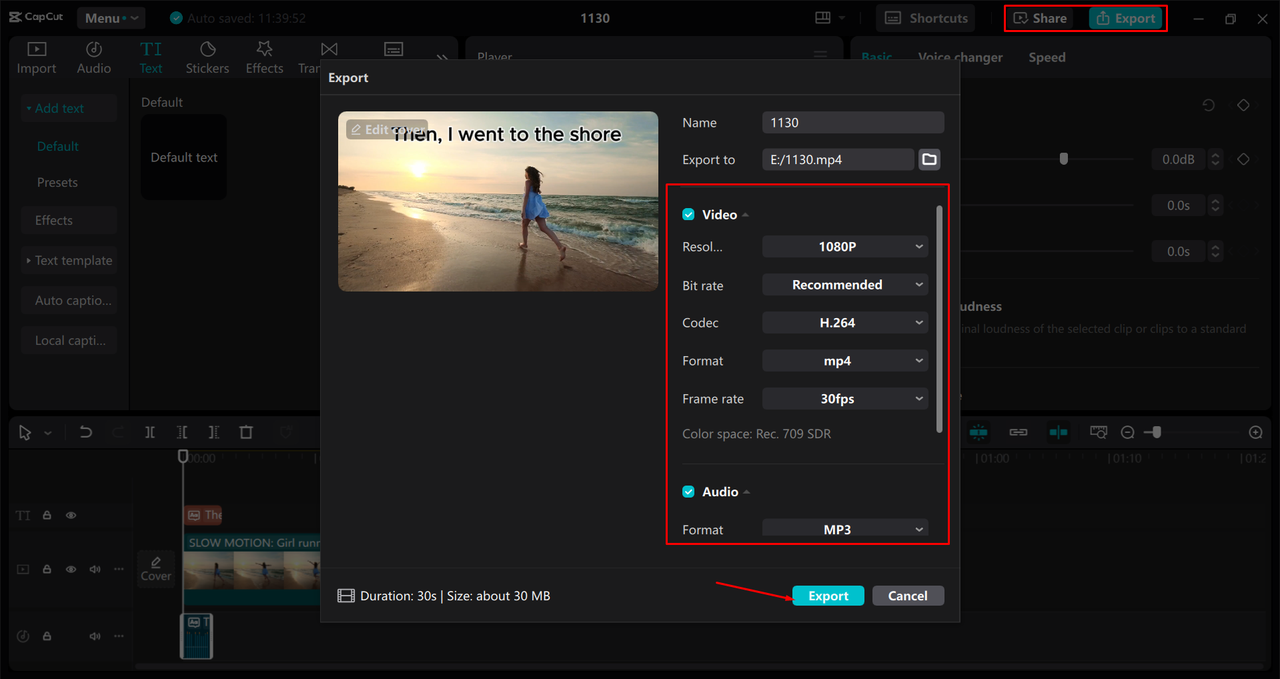The height and width of the screenshot is (679, 1280).
Task: Click the timeline zoom-in magnifier
Action: 1256,432
